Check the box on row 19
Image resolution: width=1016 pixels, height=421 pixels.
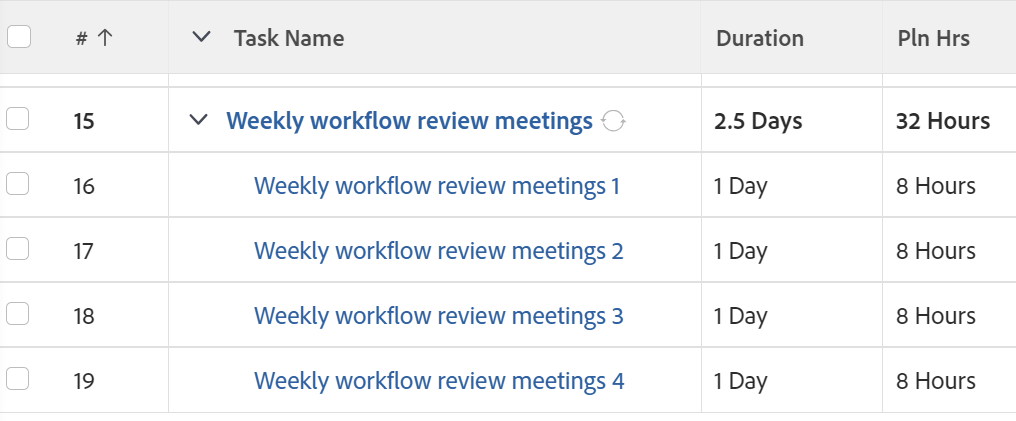coord(18,379)
